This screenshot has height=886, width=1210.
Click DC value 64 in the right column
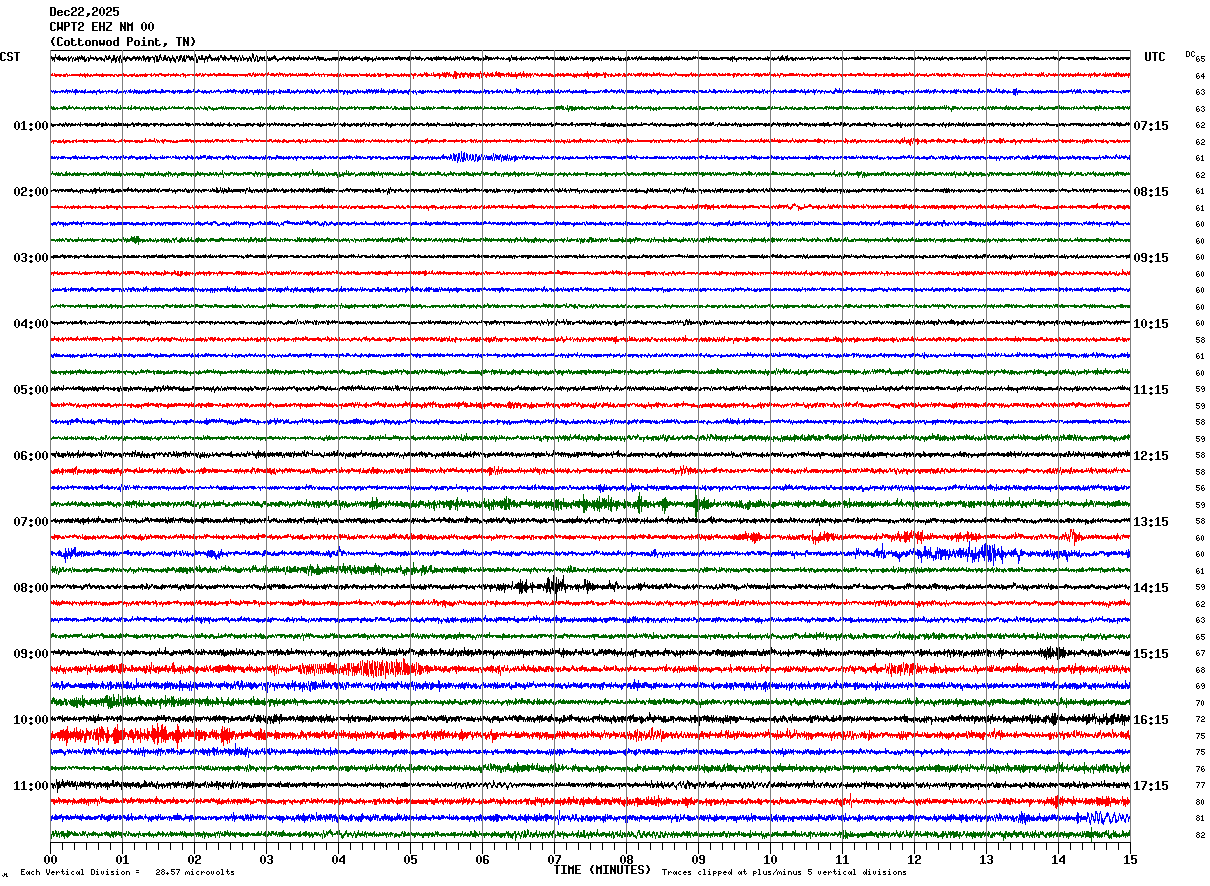point(1200,76)
